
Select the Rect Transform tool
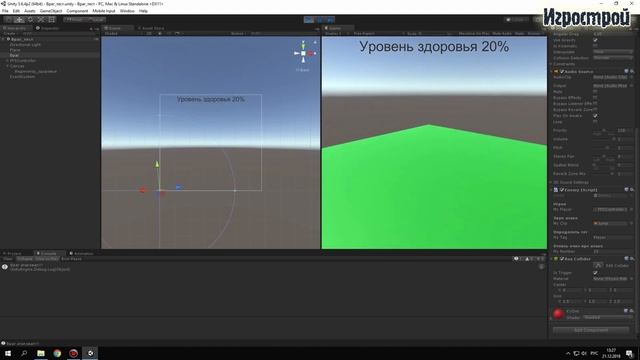tap(52, 20)
